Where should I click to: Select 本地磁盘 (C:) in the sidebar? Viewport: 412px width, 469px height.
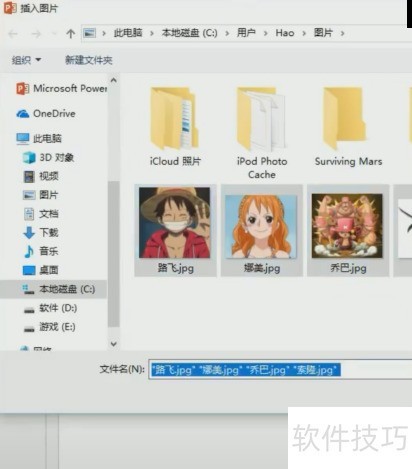point(67,289)
